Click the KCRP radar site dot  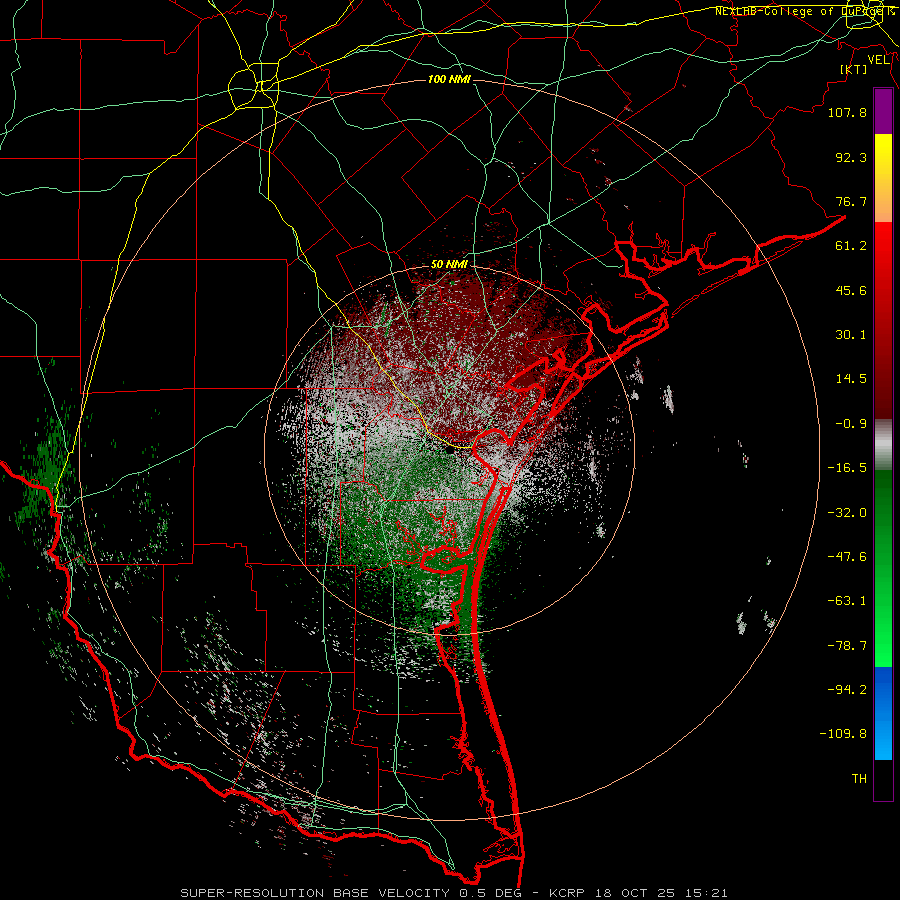click(x=450, y=451)
